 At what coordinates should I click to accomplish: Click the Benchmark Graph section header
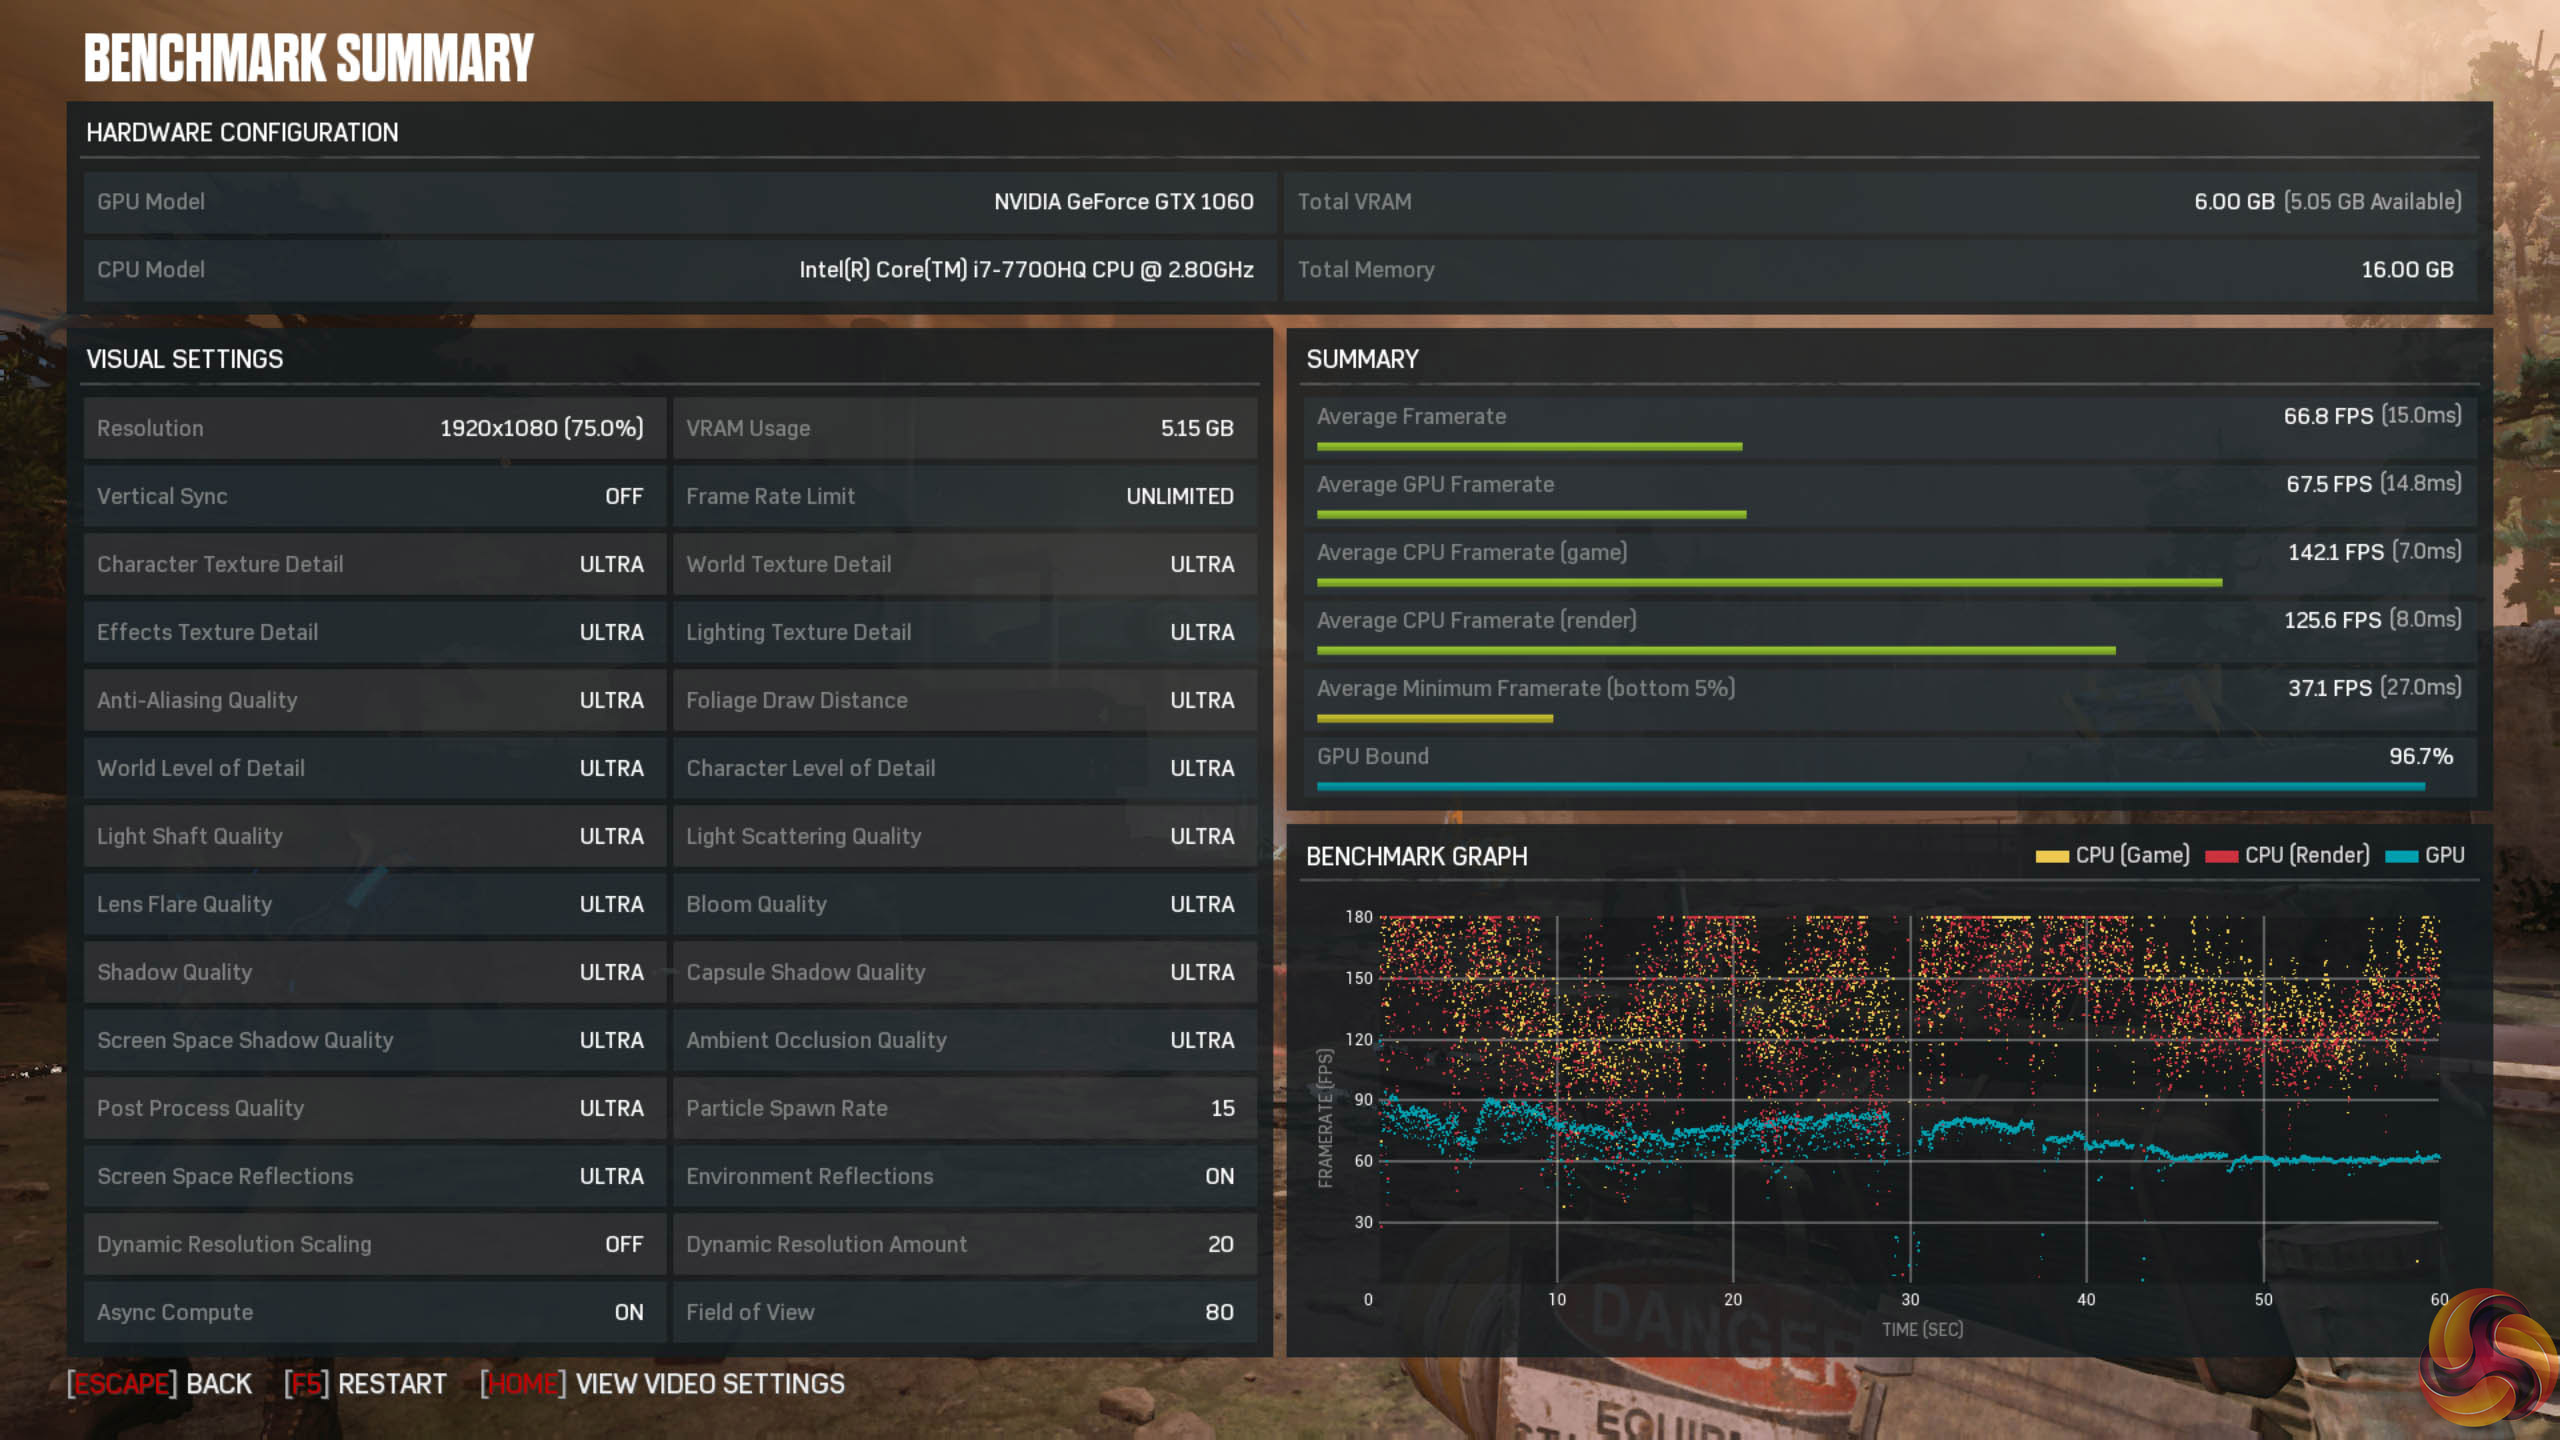click(1416, 857)
